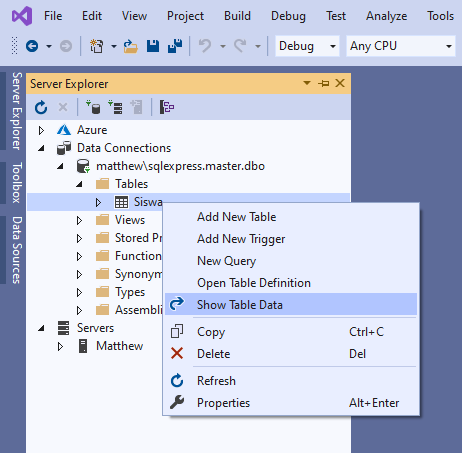Open the Edit menu
The width and height of the screenshot is (462, 453).
coord(92,16)
